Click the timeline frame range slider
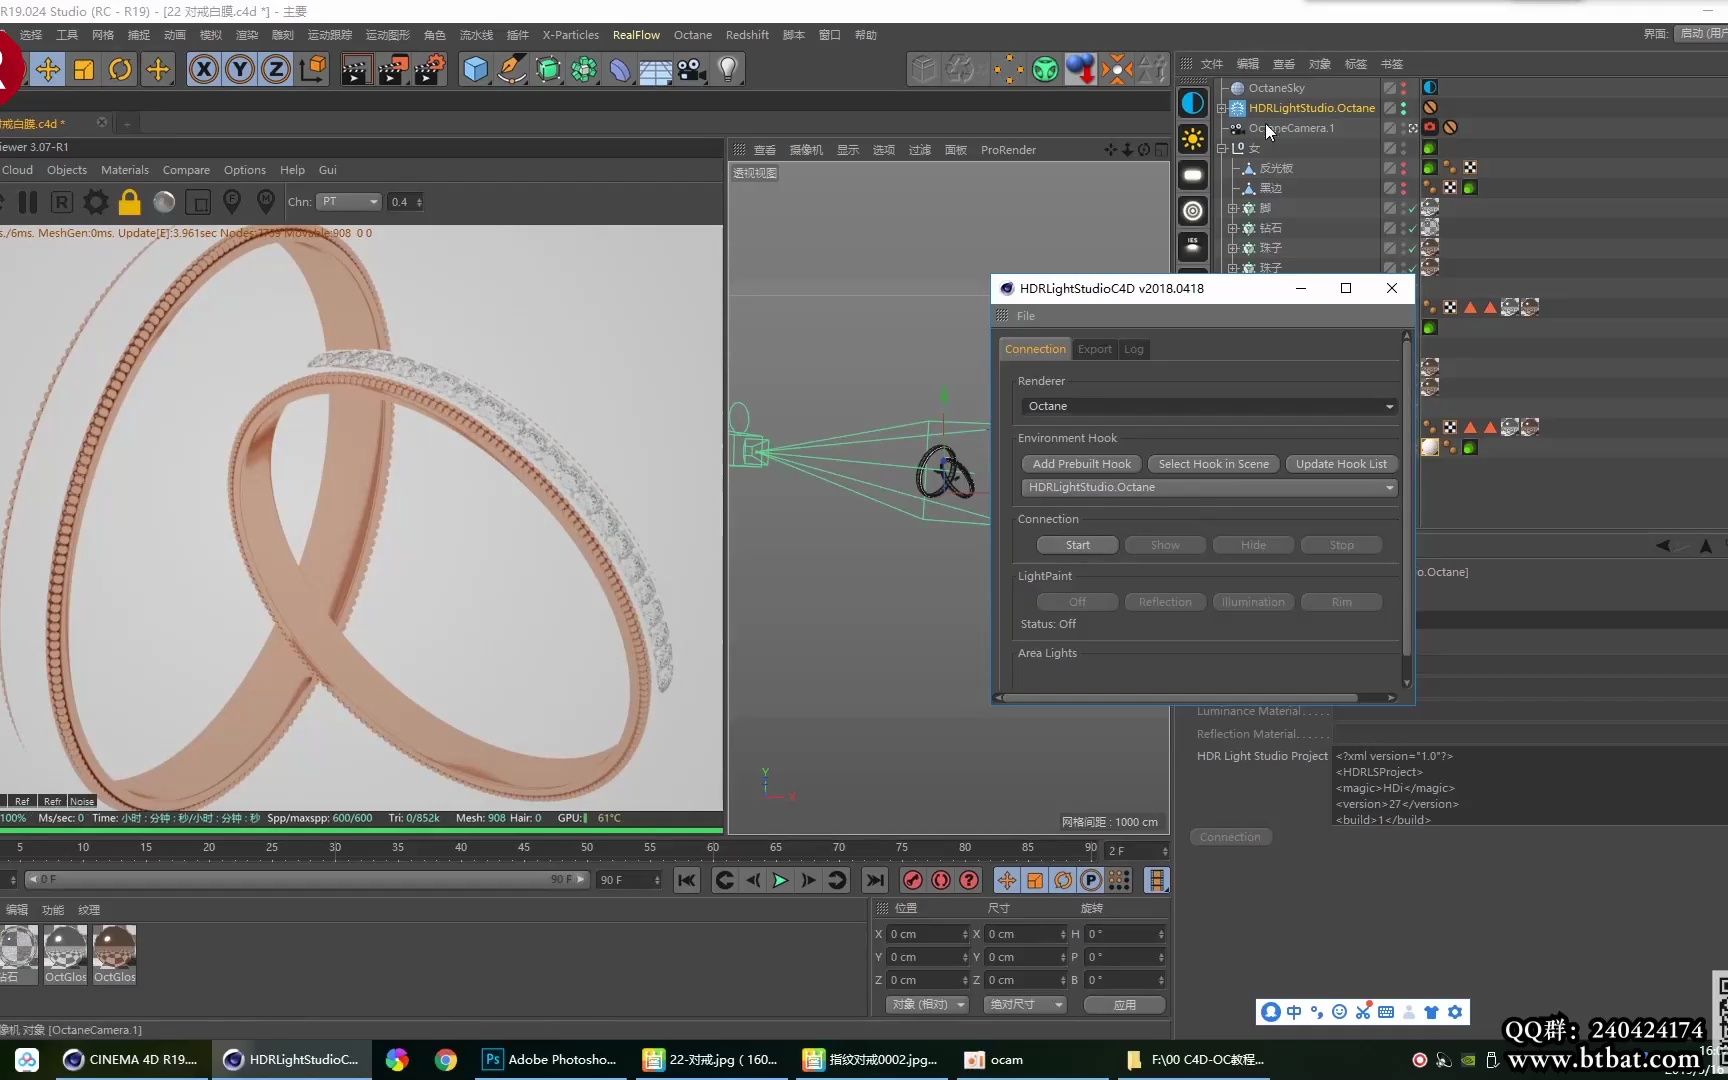The image size is (1728, 1080). point(307,880)
